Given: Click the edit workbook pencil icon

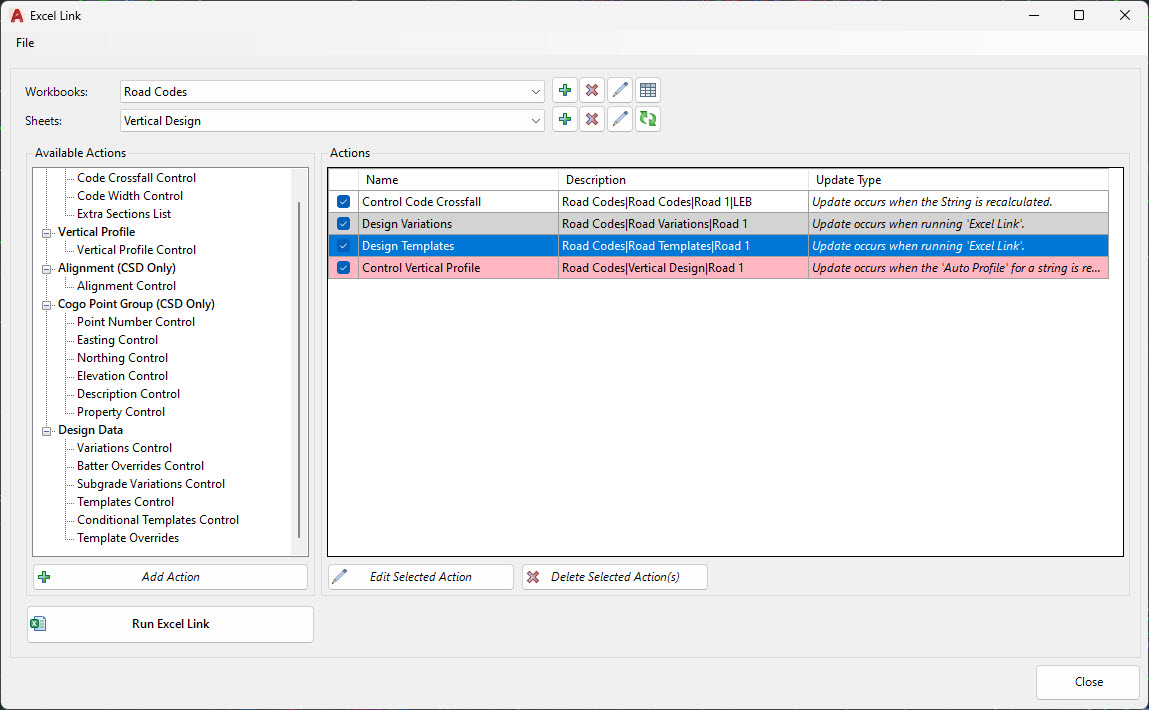Looking at the screenshot, I should (620, 90).
